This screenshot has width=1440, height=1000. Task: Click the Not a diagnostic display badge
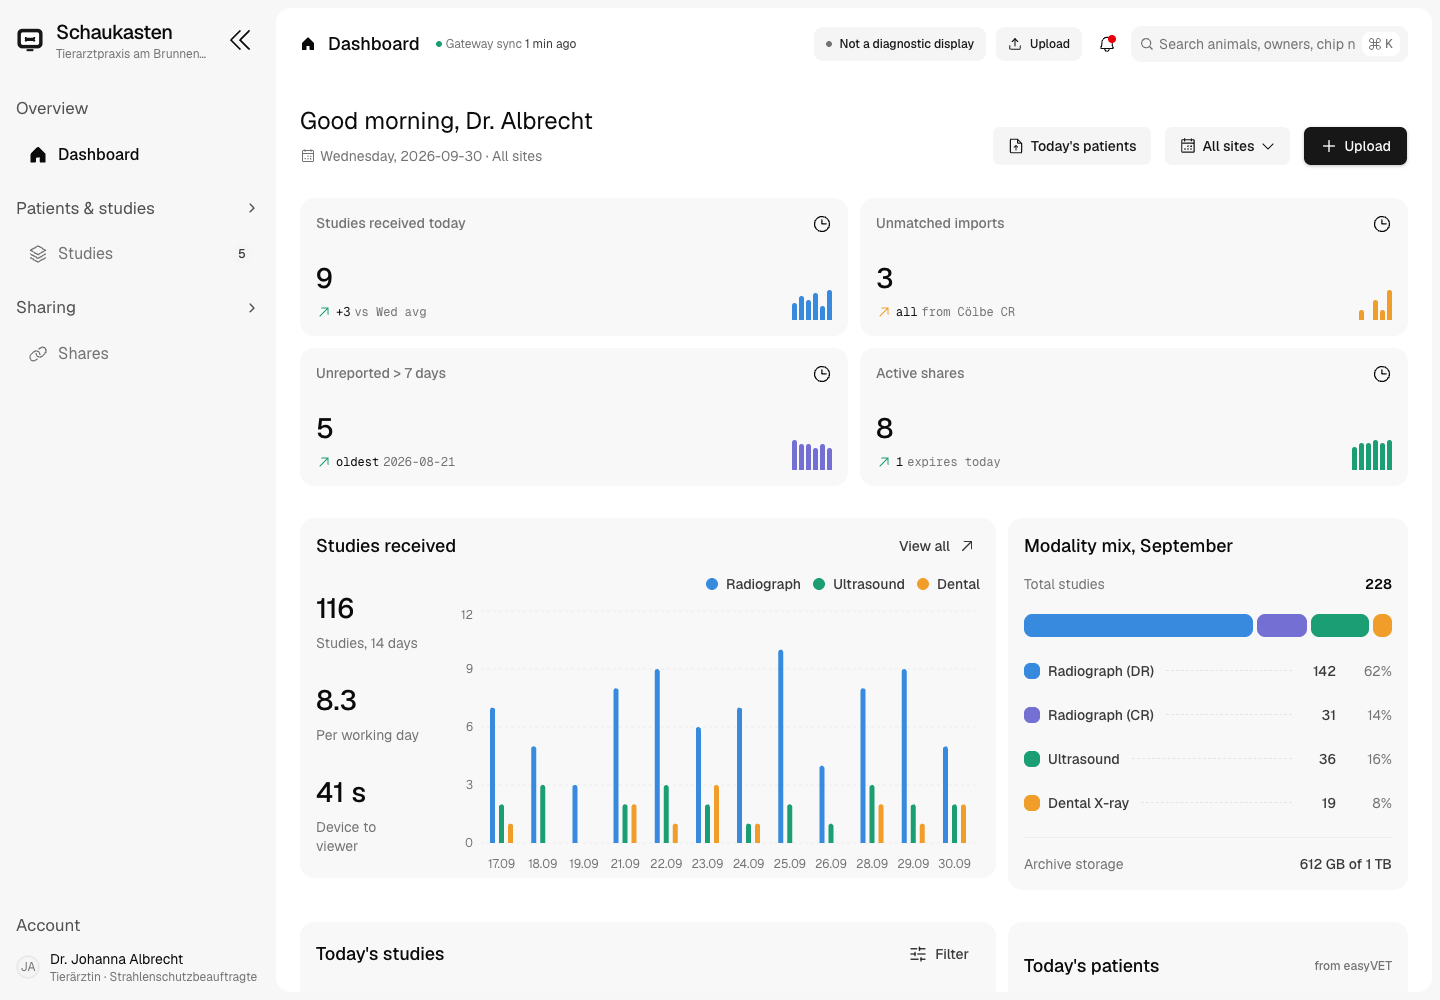click(x=900, y=44)
